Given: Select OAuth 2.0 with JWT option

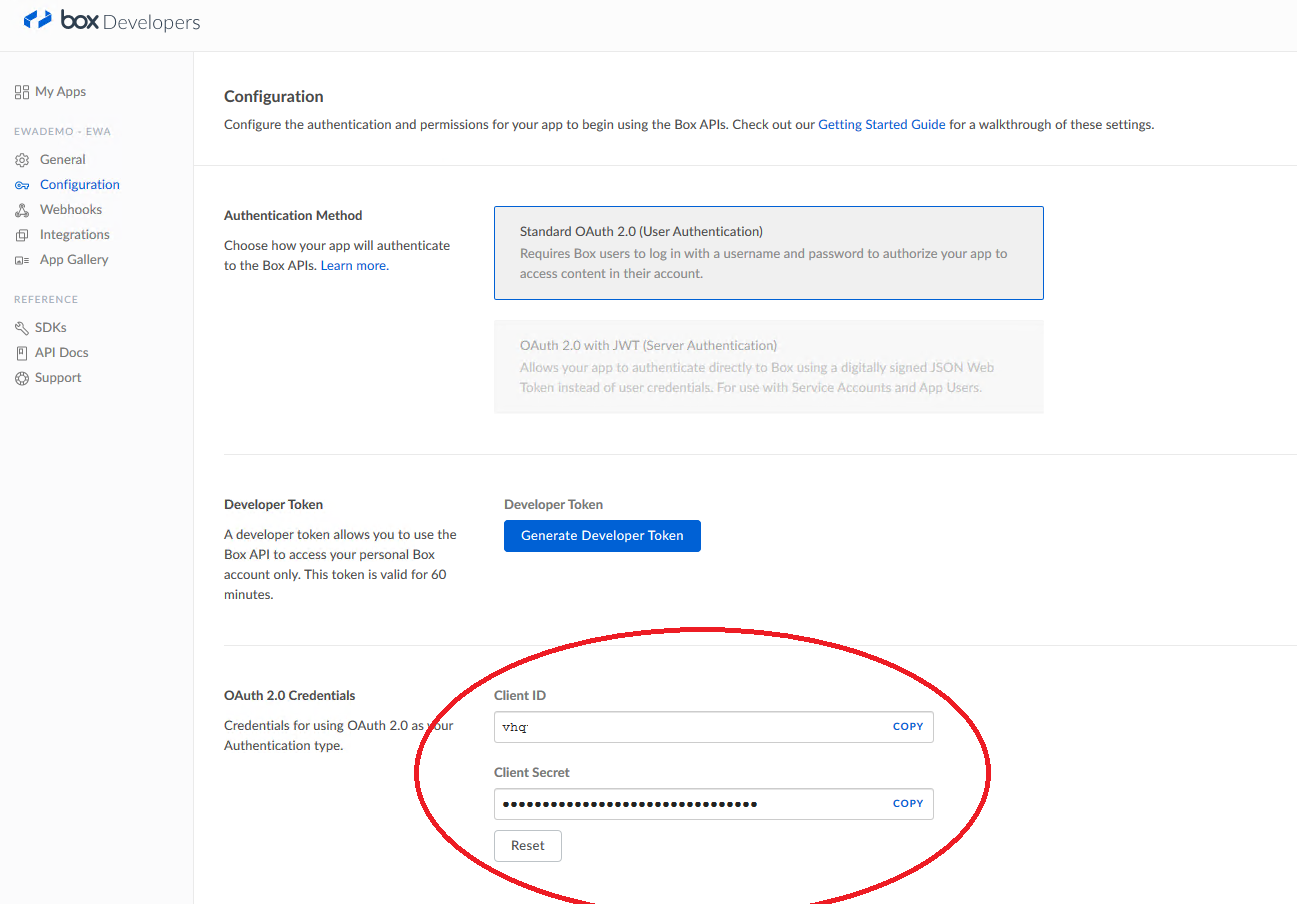Looking at the screenshot, I should [x=768, y=366].
